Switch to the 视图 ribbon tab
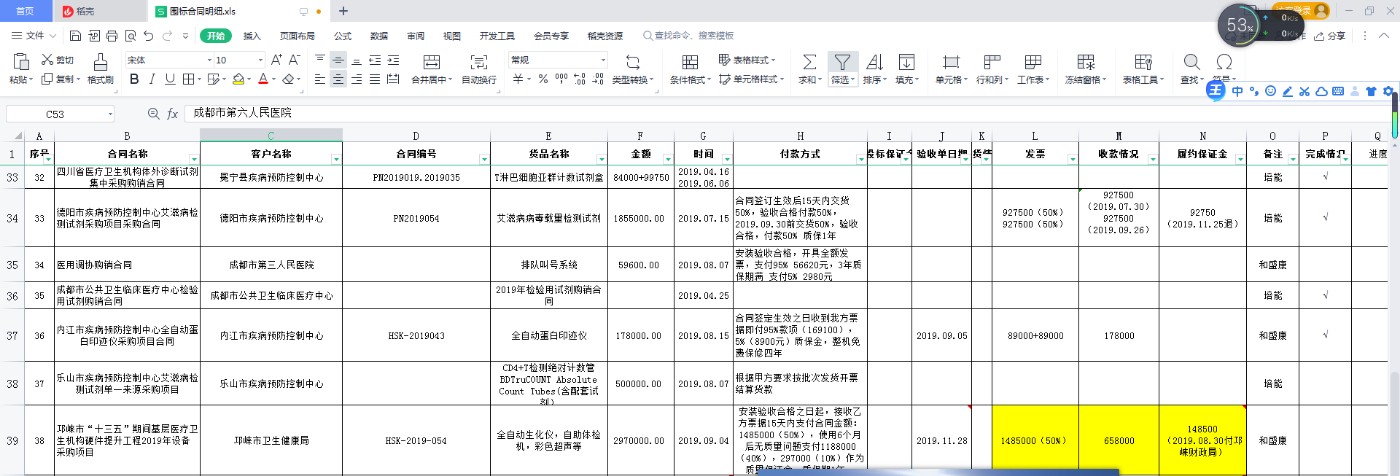 (x=452, y=35)
